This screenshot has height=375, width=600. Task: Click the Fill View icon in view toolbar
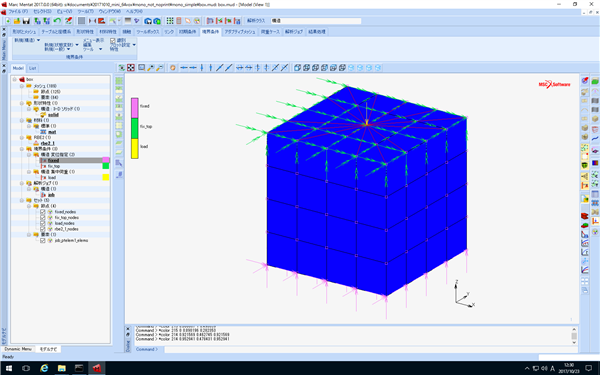tap(131, 68)
